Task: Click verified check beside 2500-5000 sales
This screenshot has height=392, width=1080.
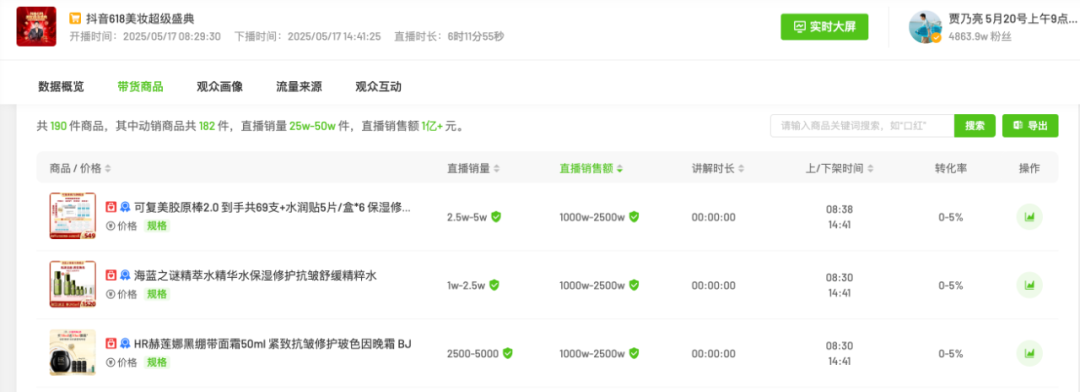Action: click(508, 353)
